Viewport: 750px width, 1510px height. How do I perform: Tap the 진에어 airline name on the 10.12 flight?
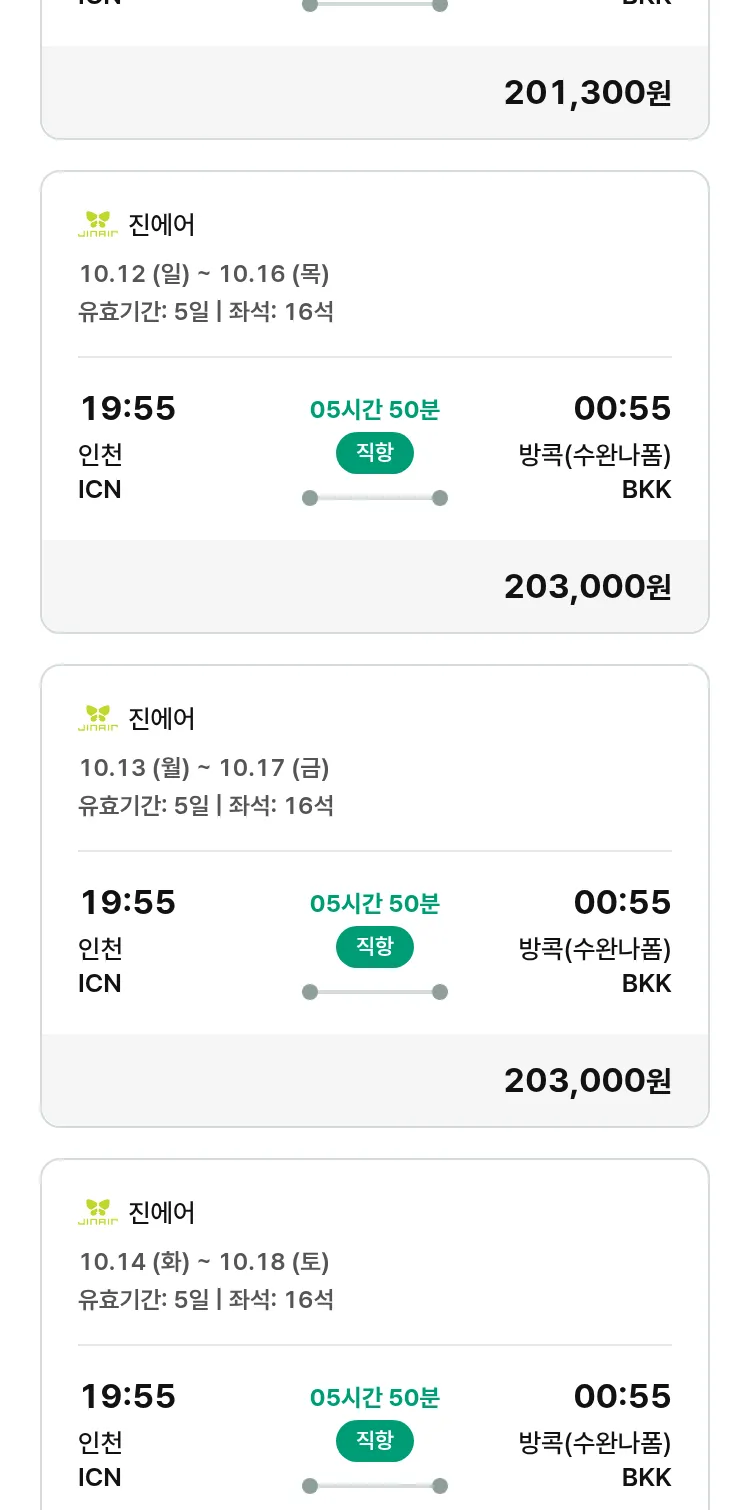[x=162, y=224]
